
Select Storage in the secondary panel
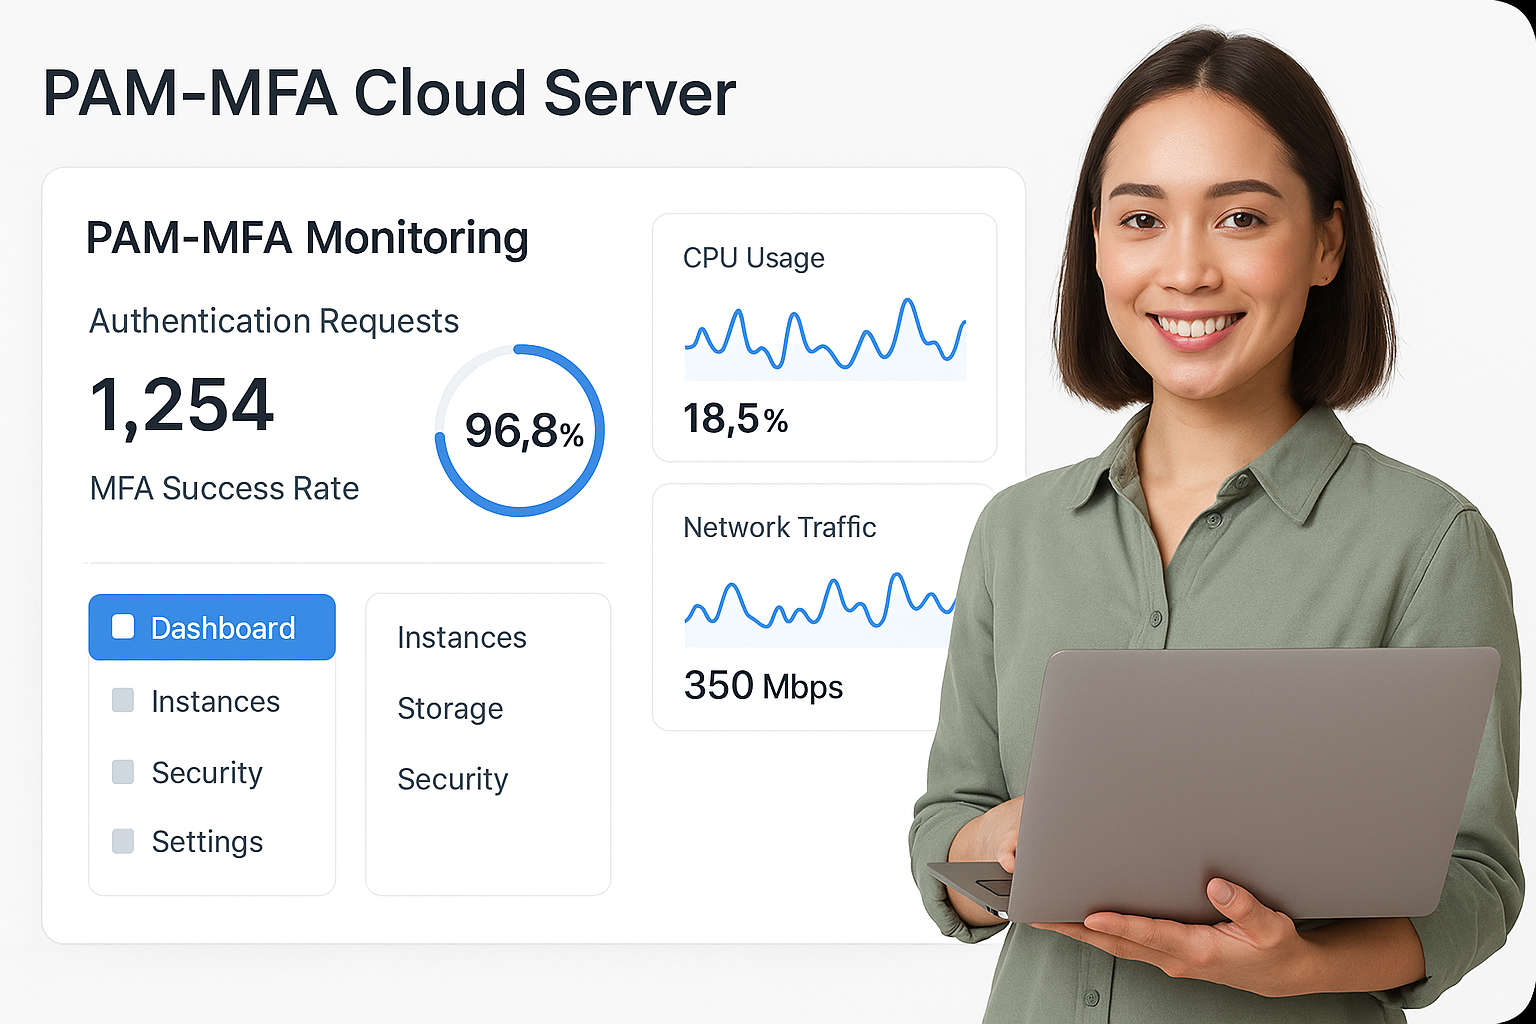click(x=450, y=708)
